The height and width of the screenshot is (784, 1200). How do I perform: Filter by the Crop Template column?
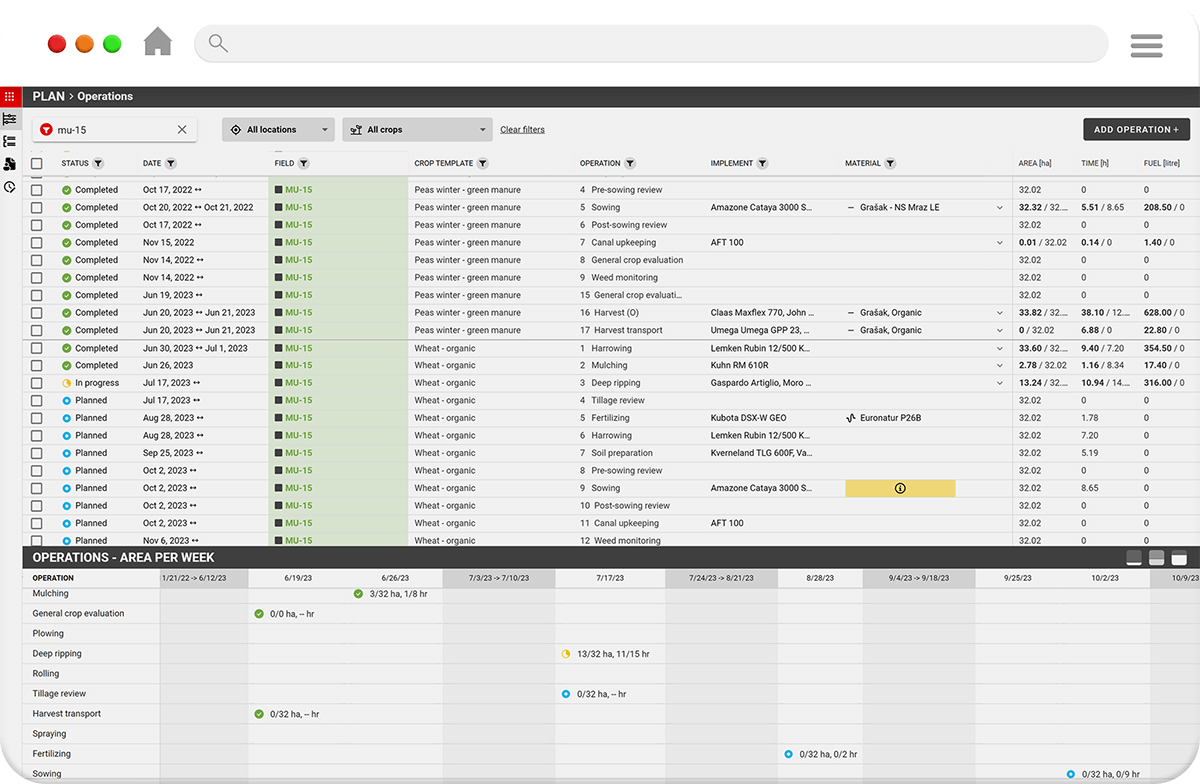click(x=483, y=163)
